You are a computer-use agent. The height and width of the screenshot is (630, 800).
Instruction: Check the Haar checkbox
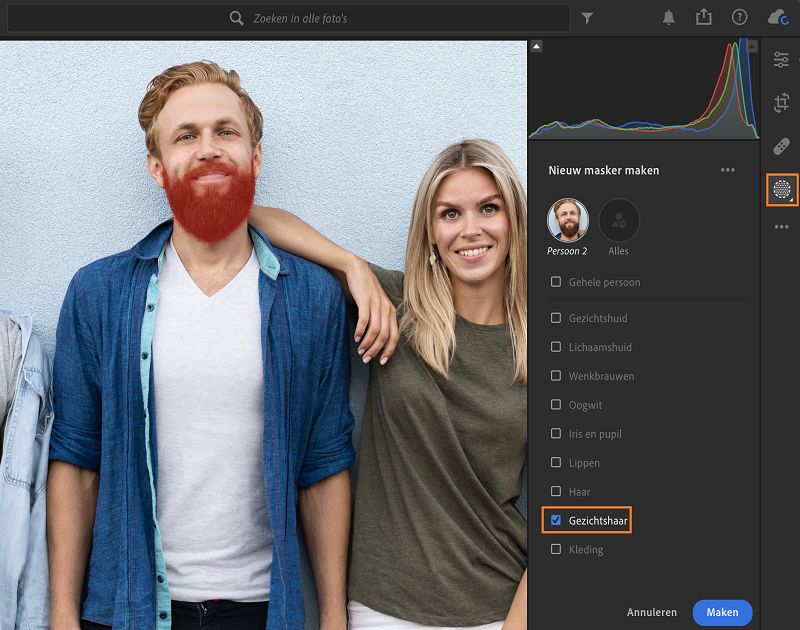point(556,491)
